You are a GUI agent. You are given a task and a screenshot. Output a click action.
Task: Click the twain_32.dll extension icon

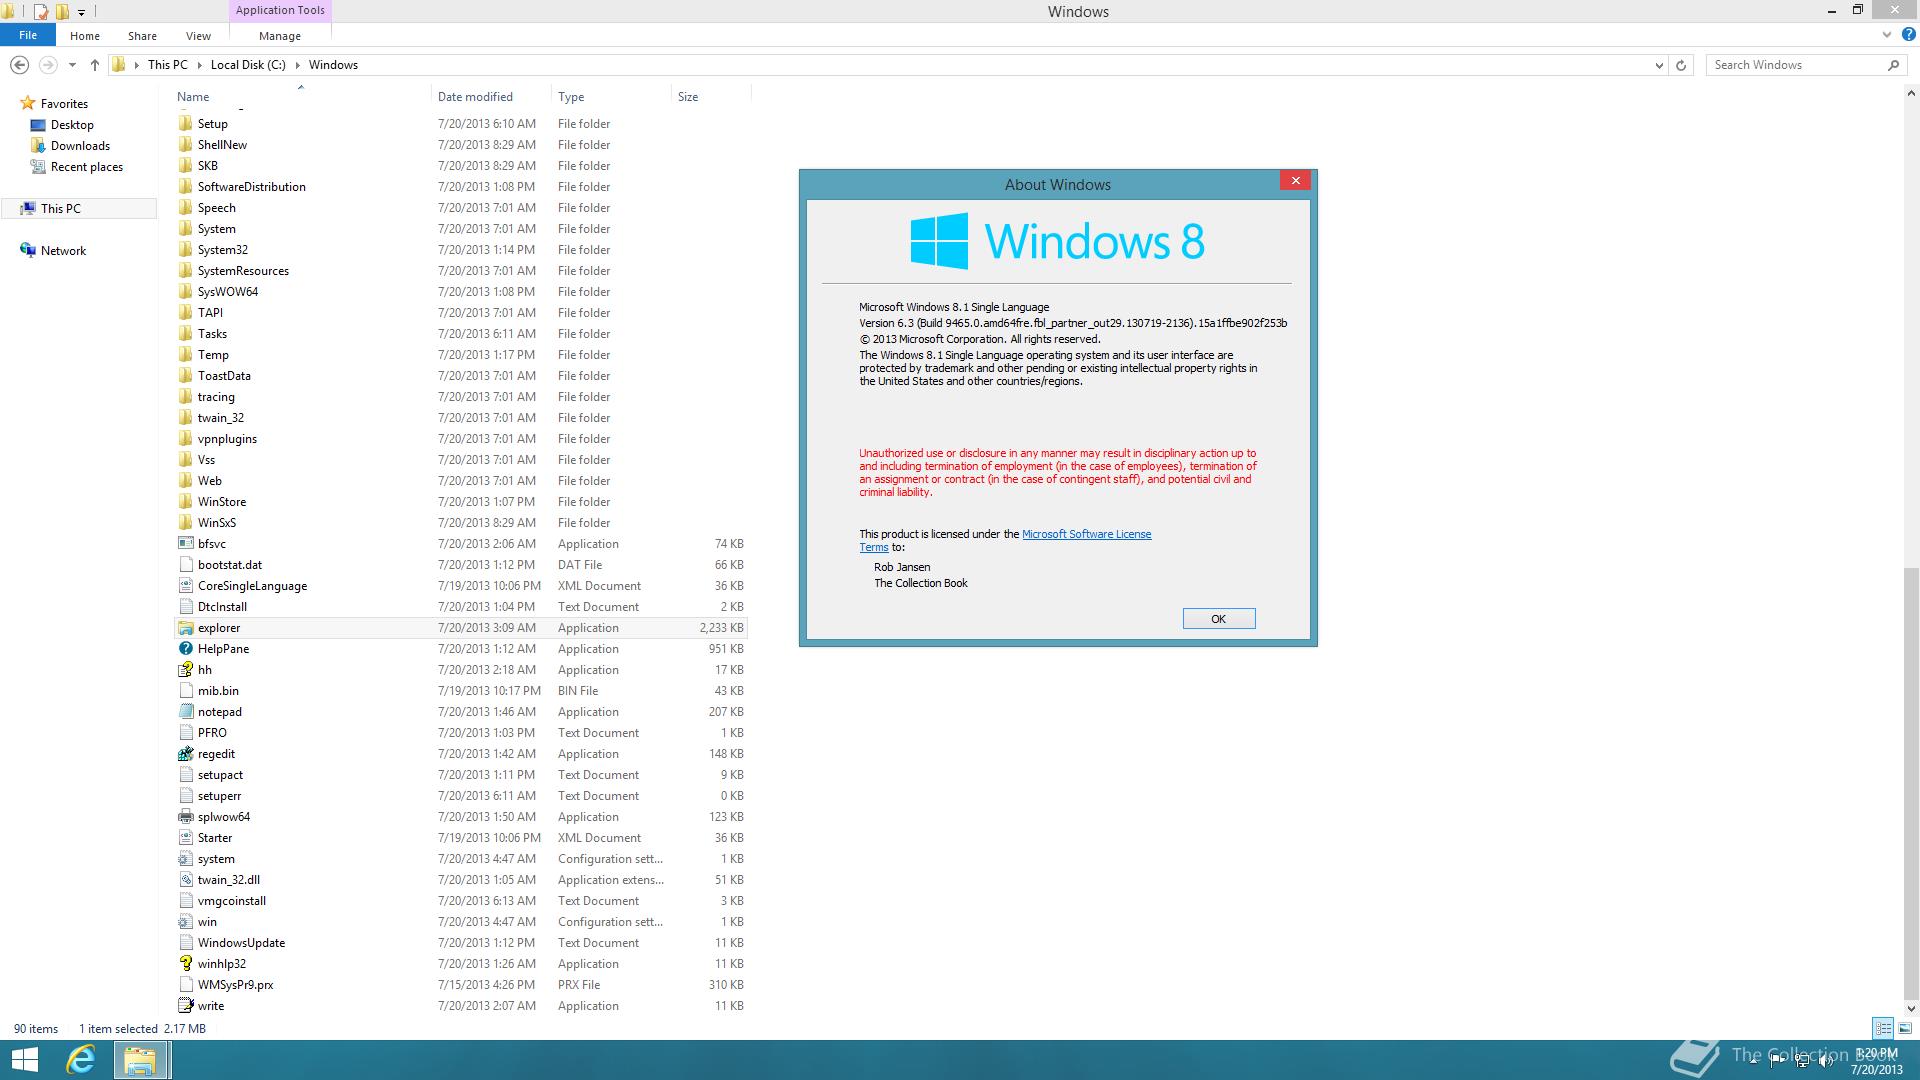(185, 880)
